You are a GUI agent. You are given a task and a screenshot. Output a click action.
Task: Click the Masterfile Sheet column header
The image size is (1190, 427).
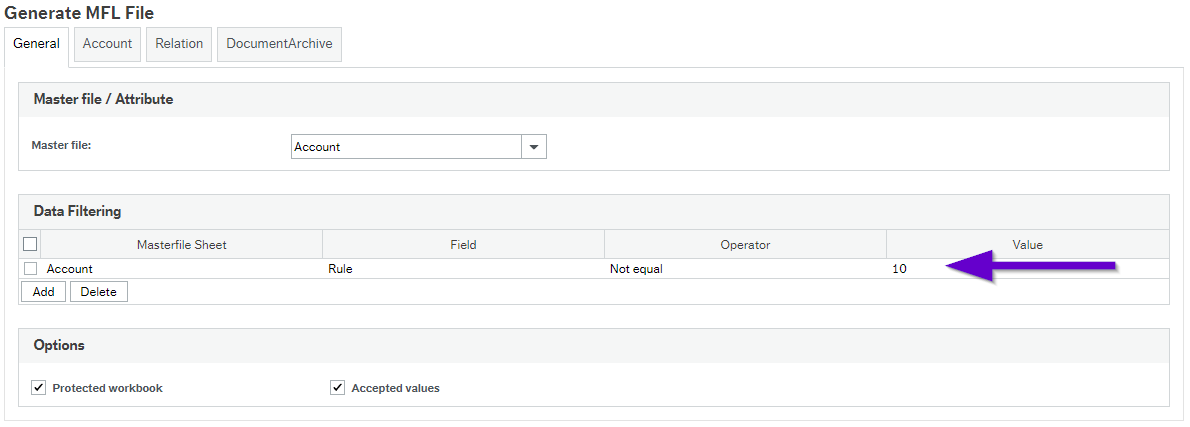181,245
